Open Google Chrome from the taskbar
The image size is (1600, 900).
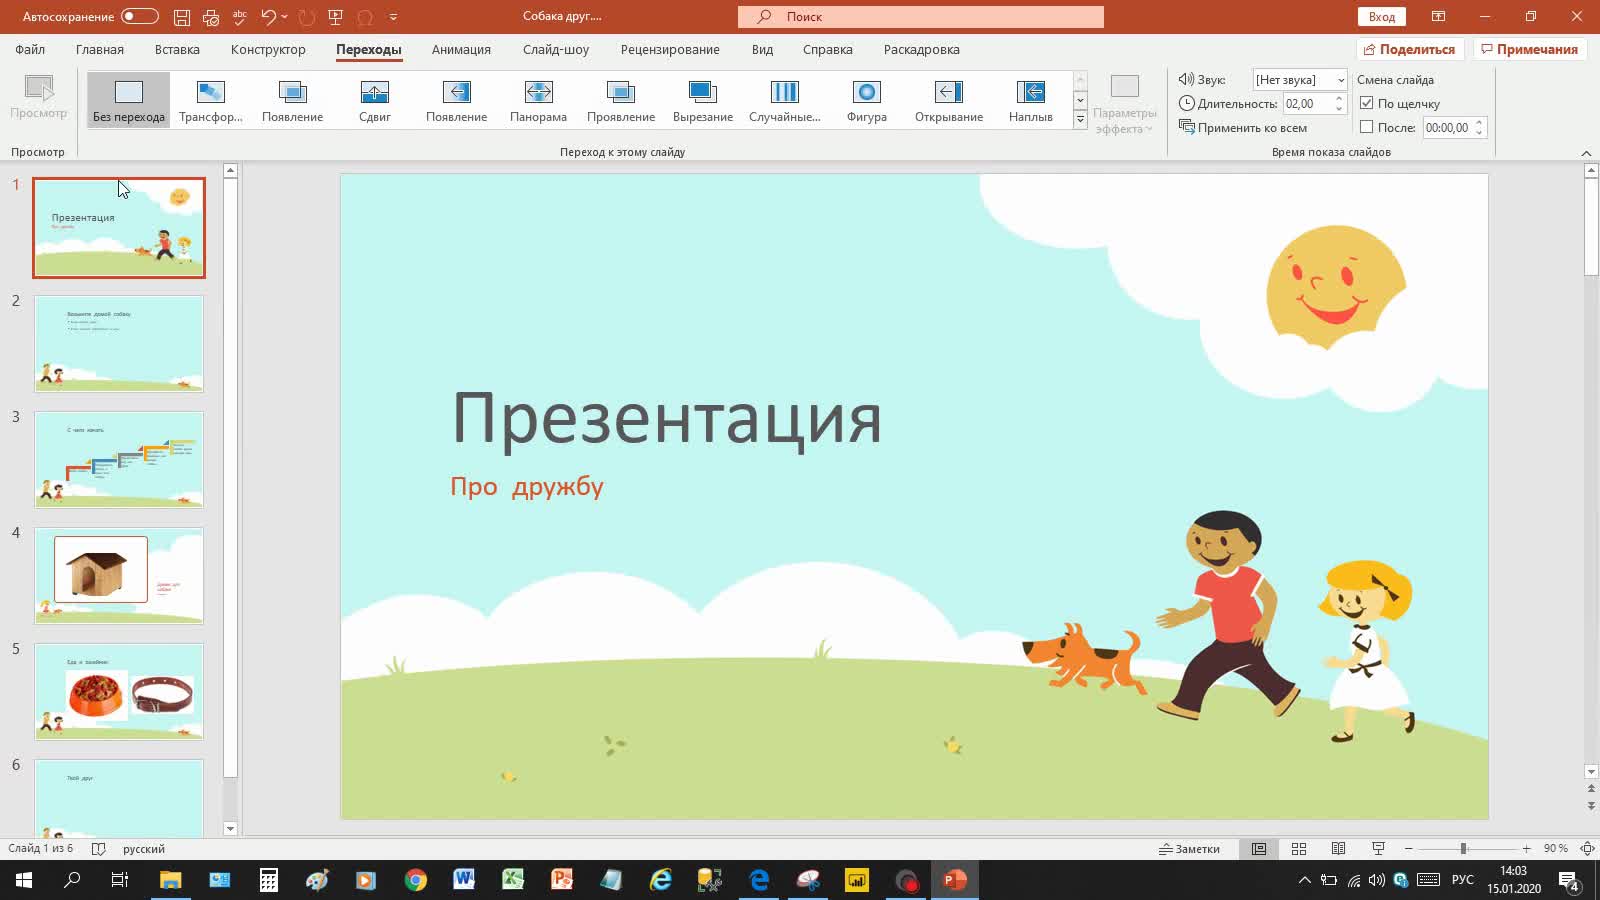pos(416,880)
